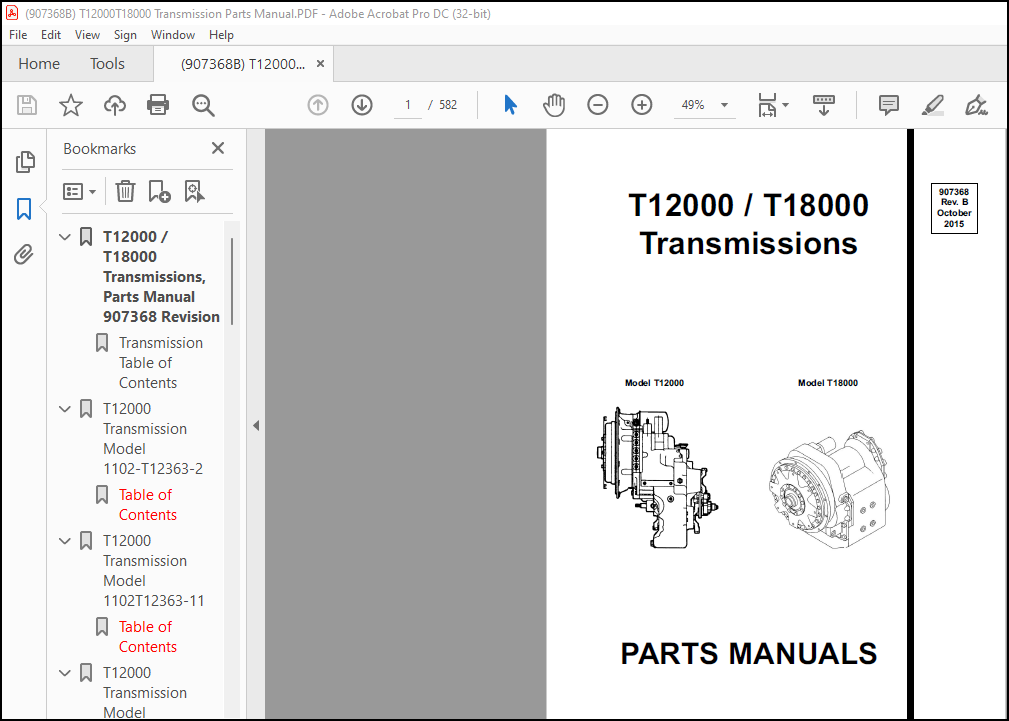This screenshot has height=721, width=1009.
Task: Add a new bookmark
Action: point(159,191)
